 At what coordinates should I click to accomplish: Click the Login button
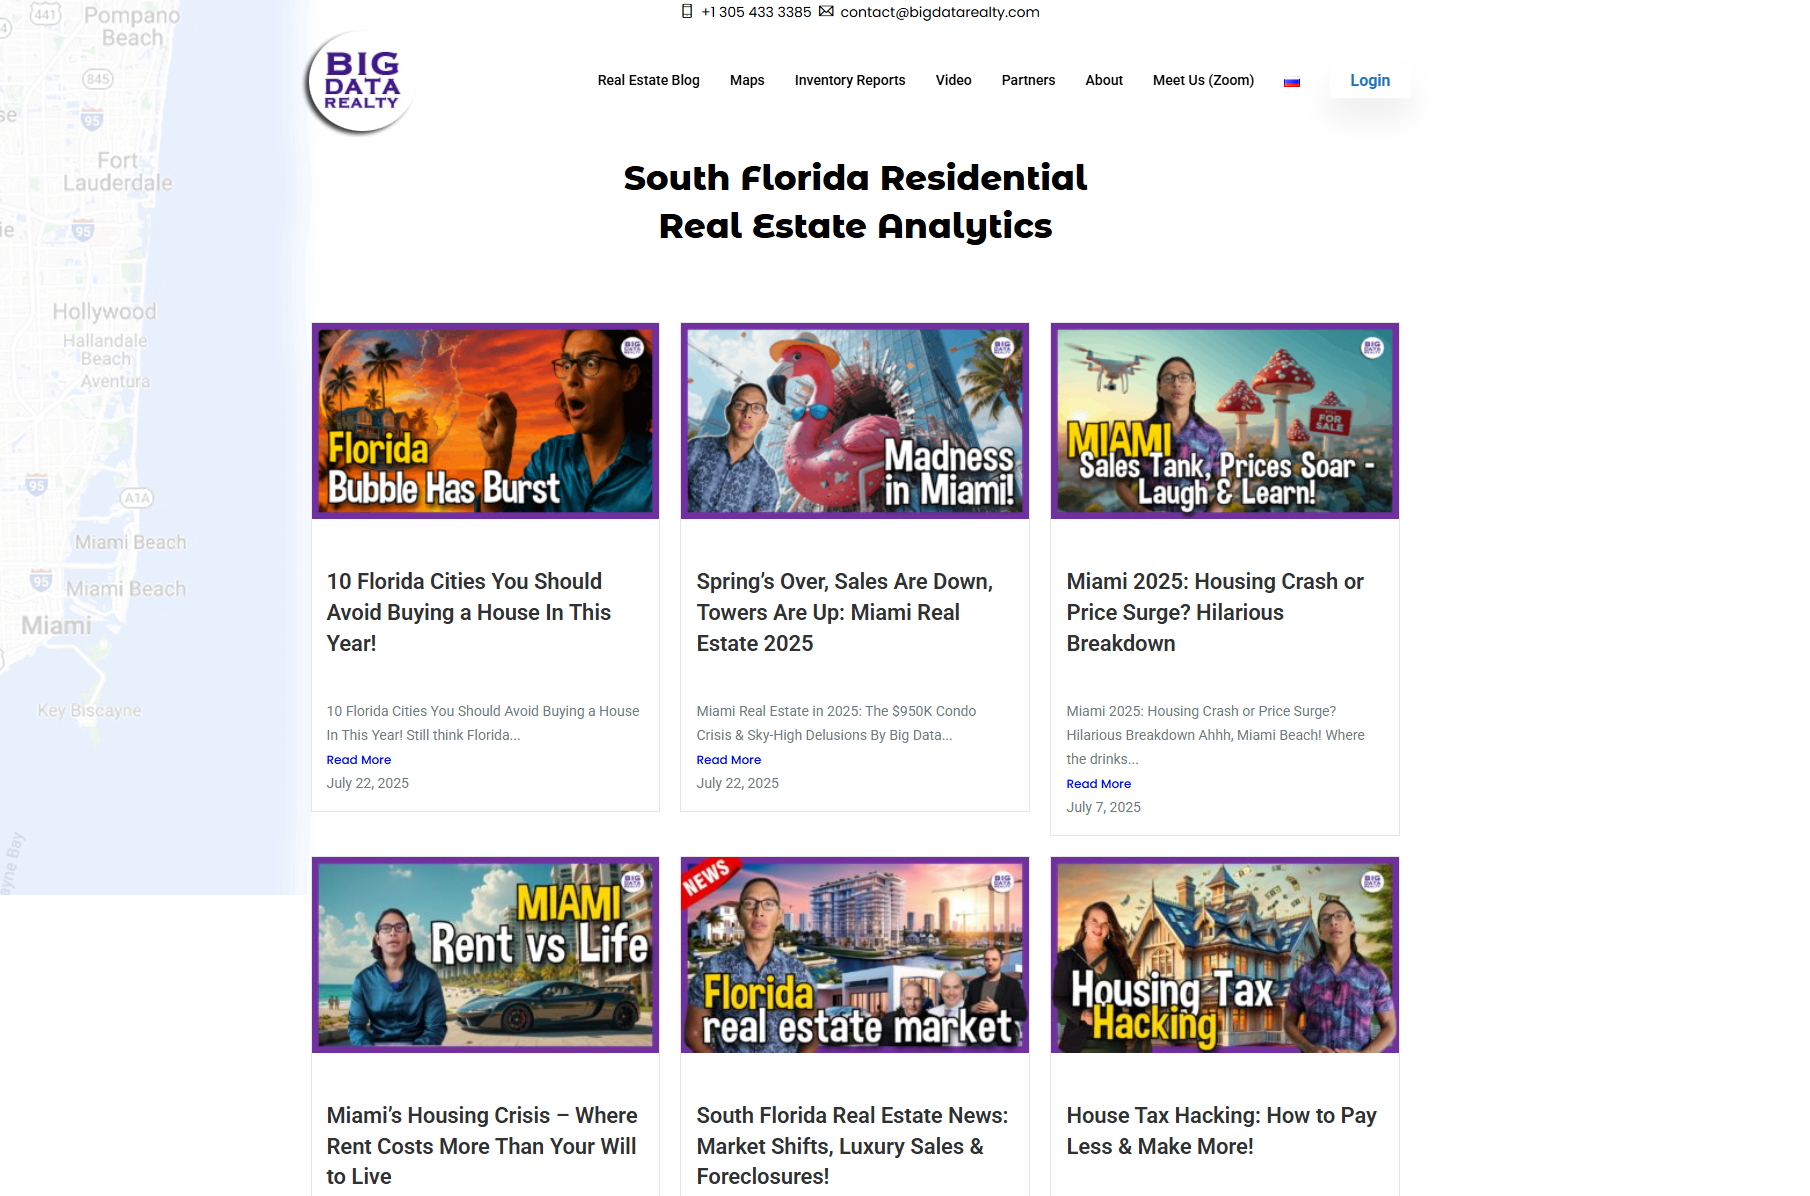[1370, 81]
